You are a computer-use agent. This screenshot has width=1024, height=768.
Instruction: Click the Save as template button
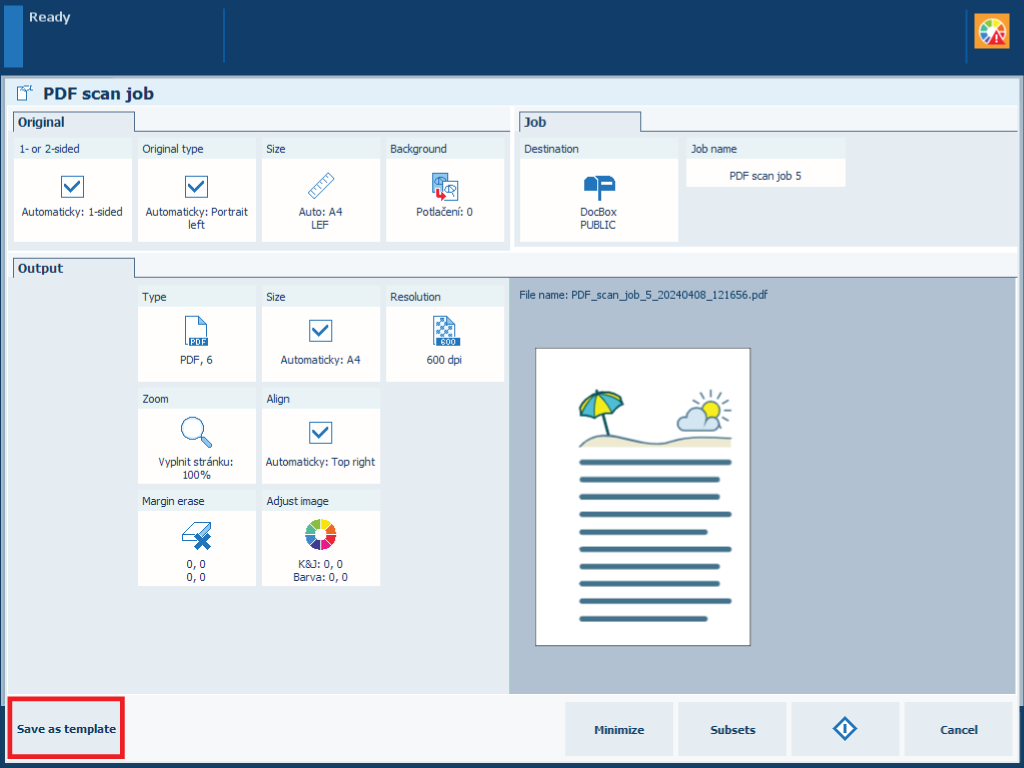coord(66,729)
